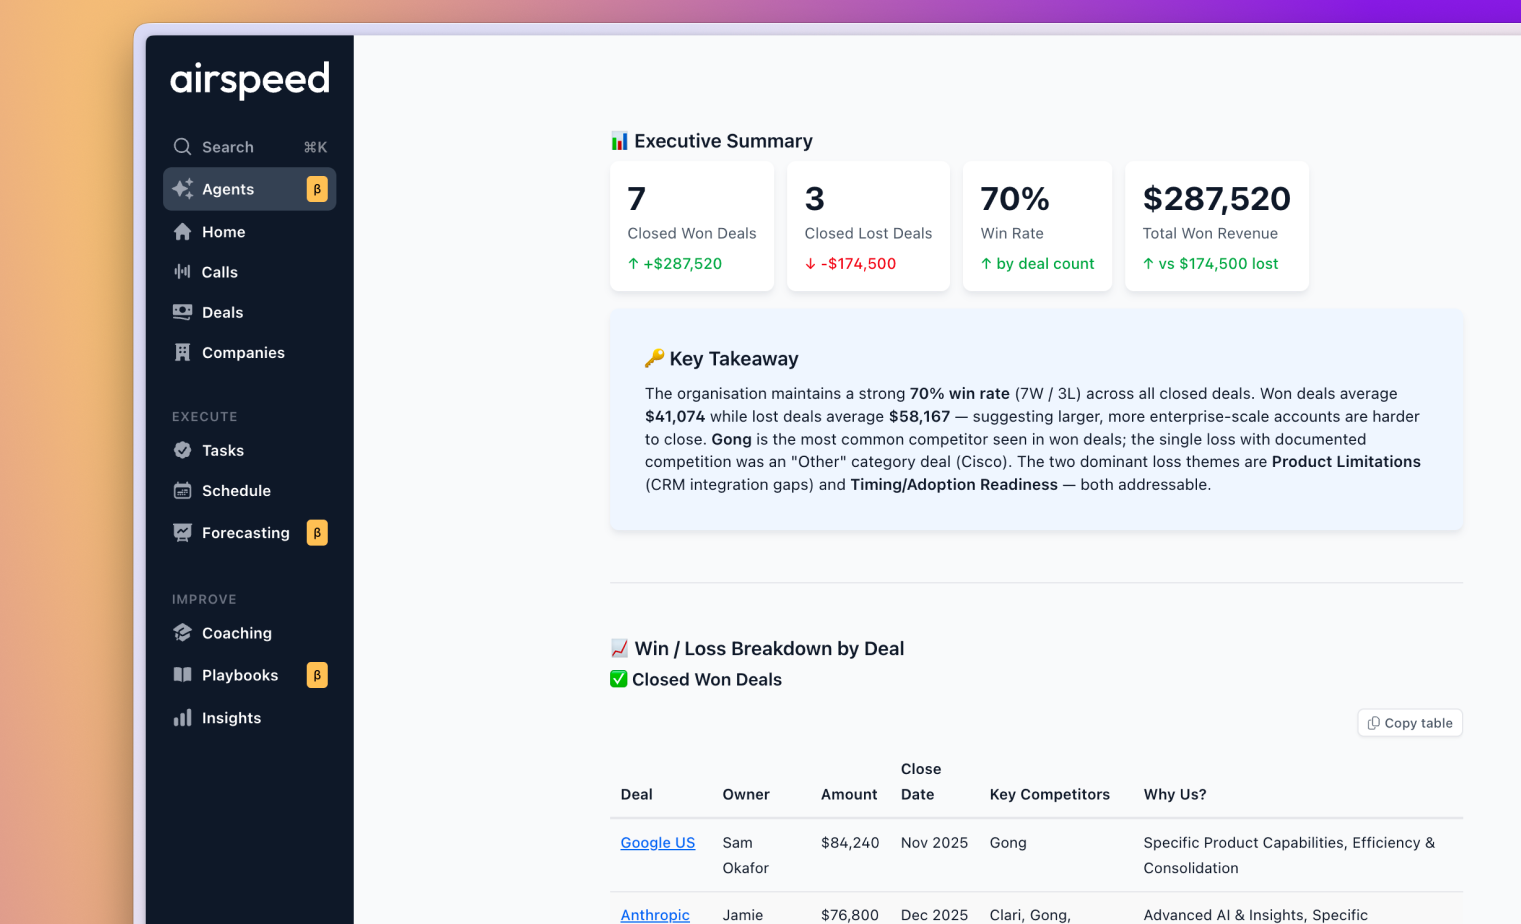Image resolution: width=1521 pixels, height=924 pixels.
Task: Click the Key Takeaway heading
Action: click(x=733, y=358)
